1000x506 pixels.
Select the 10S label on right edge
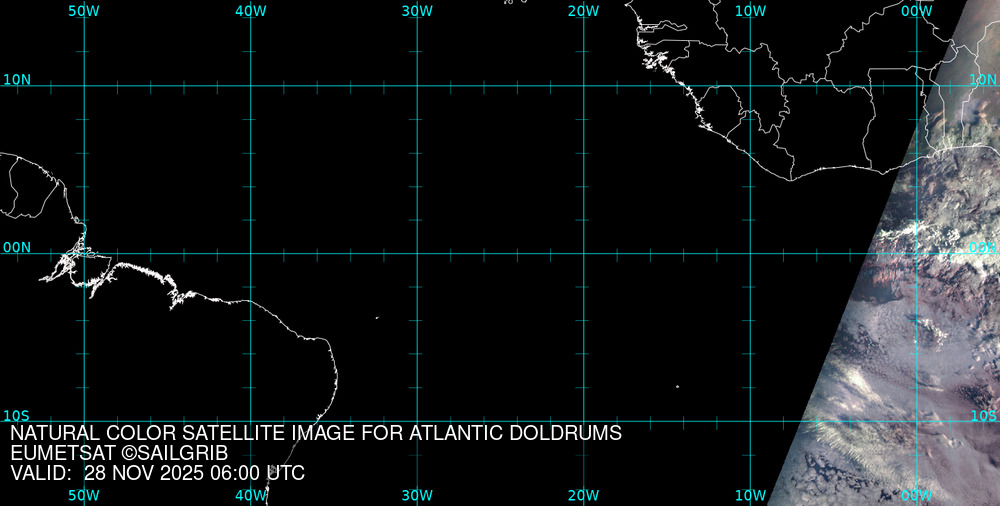(x=983, y=415)
